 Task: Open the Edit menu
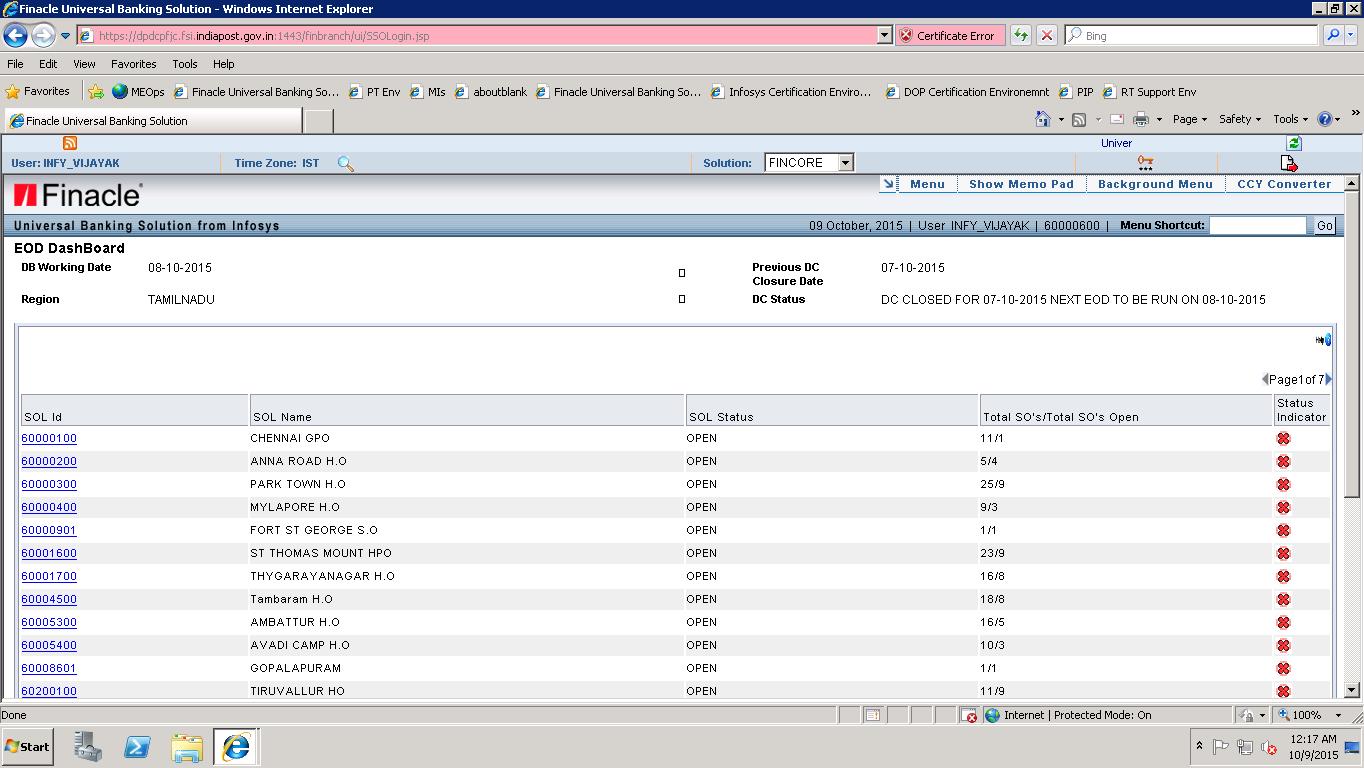click(x=48, y=64)
